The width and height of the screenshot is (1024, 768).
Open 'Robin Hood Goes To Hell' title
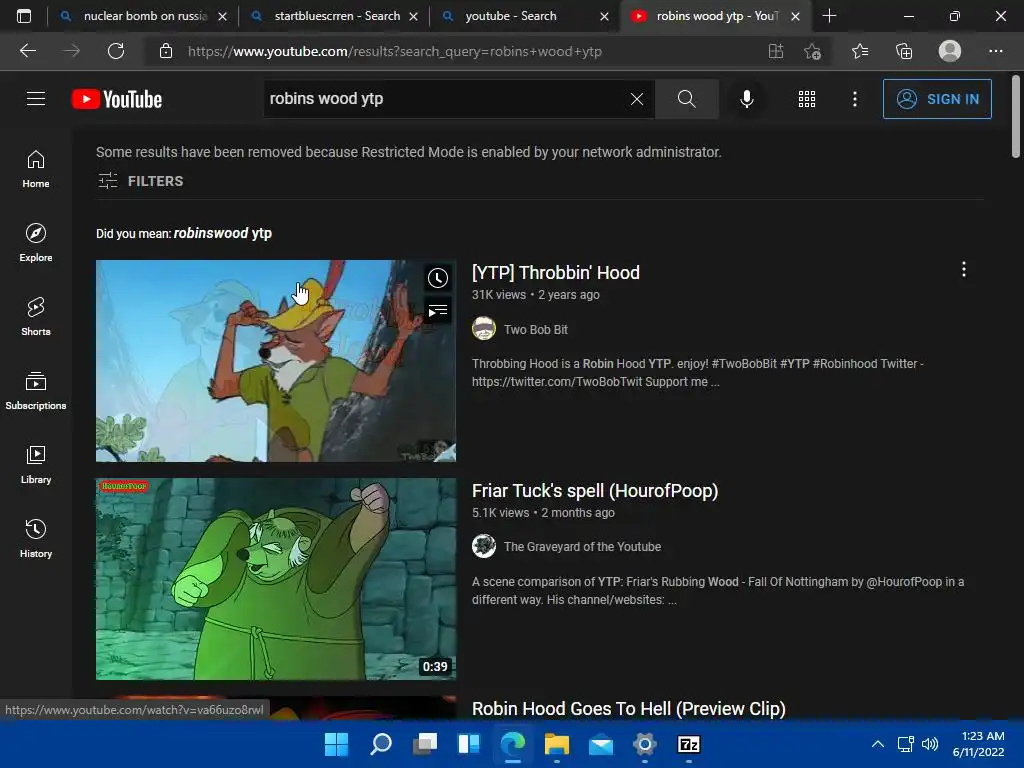pyautogui.click(x=628, y=709)
